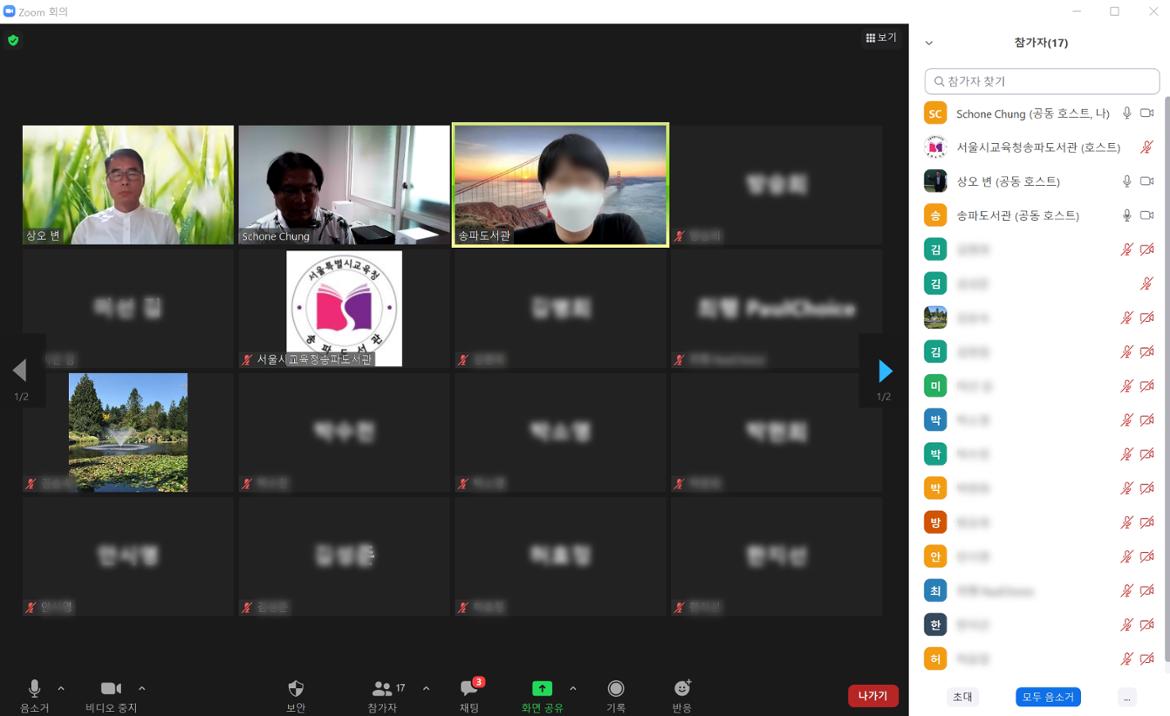Screen dimensions: 1170x716
Task: Click the 참가자 찾기 search field
Action: click(x=1041, y=81)
